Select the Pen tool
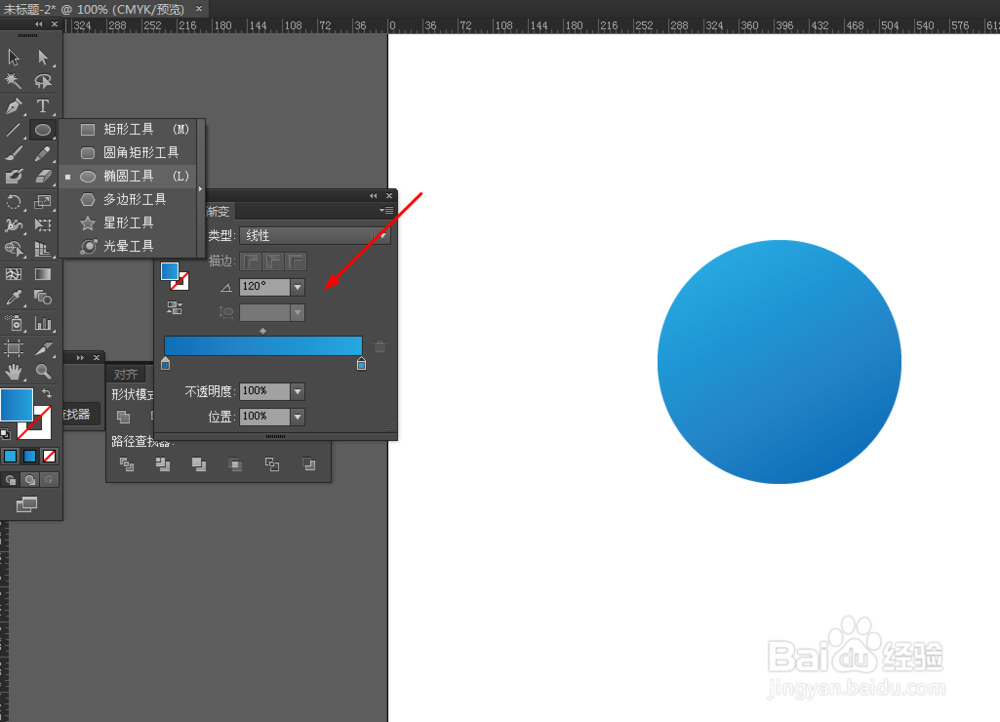 (x=13, y=106)
